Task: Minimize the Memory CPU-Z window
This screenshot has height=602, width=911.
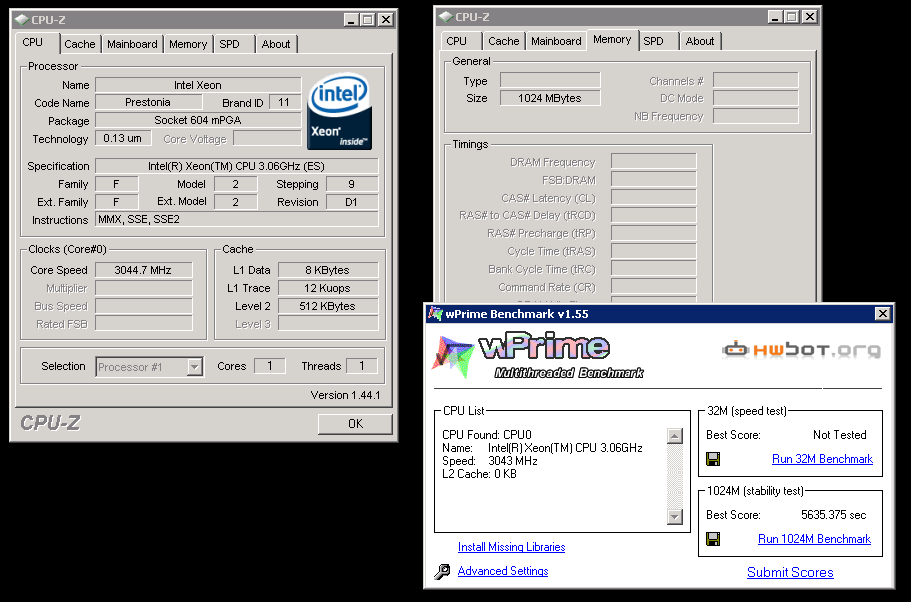Action: [x=774, y=17]
